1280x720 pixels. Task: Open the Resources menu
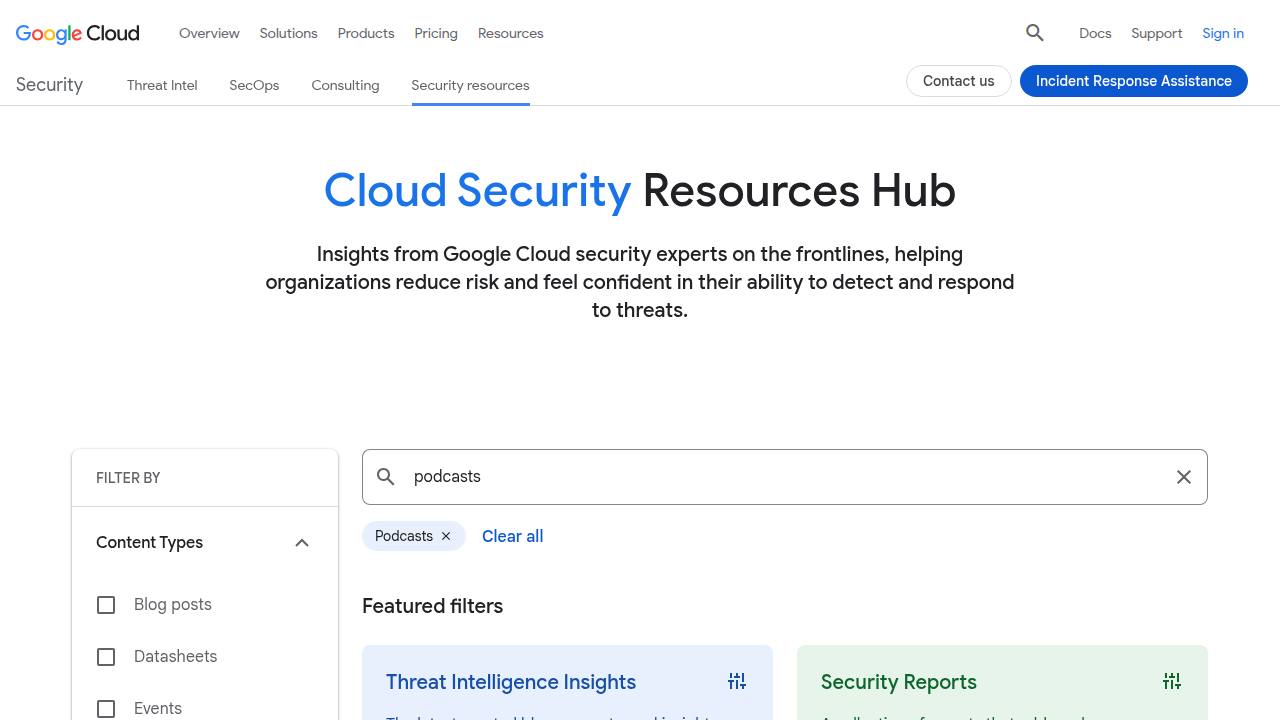click(x=510, y=33)
